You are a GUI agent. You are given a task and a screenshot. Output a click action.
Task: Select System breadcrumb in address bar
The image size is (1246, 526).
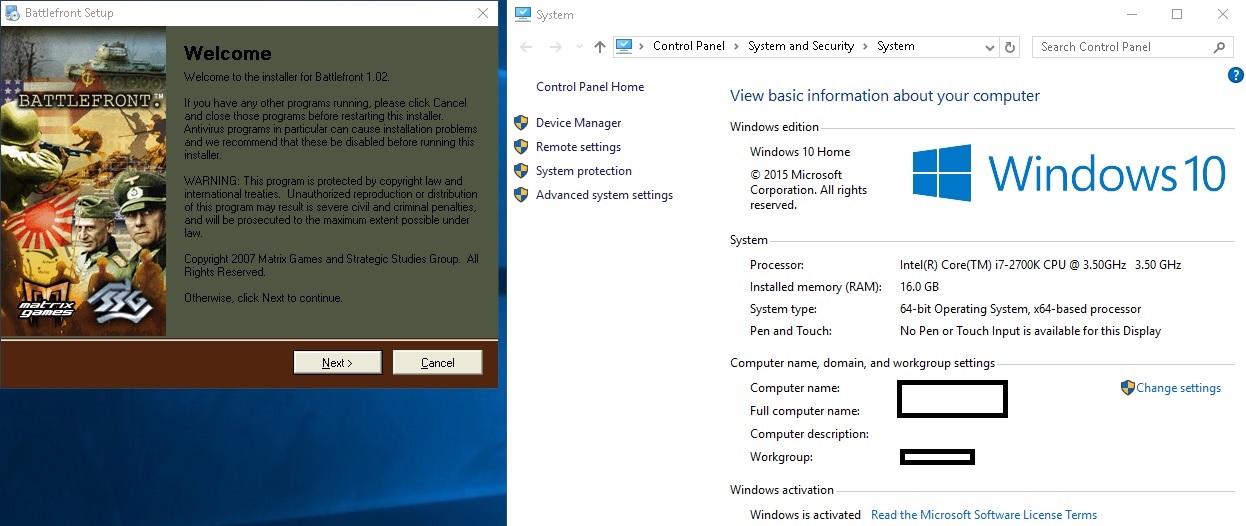[x=896, y=46]
